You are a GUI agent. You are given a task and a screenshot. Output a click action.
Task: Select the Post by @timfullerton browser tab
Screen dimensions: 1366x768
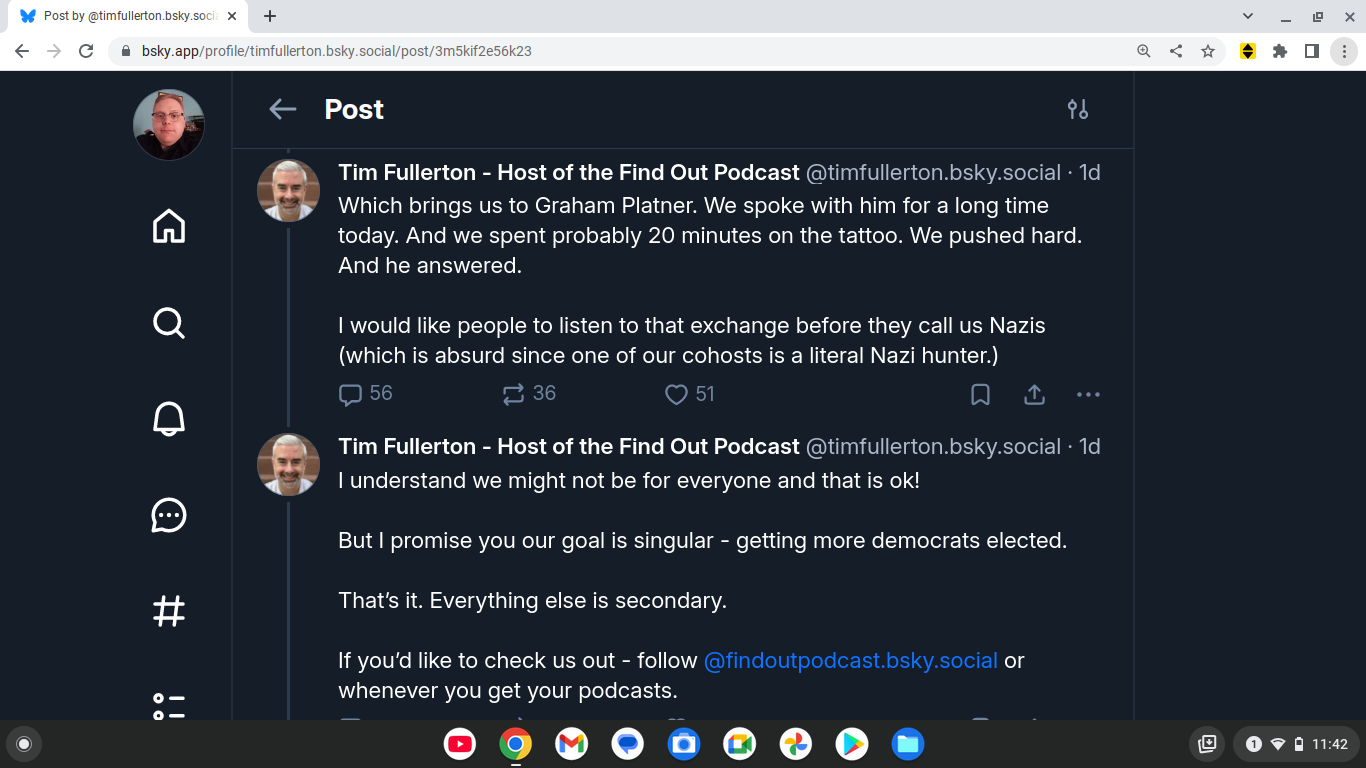click(125, 16)
